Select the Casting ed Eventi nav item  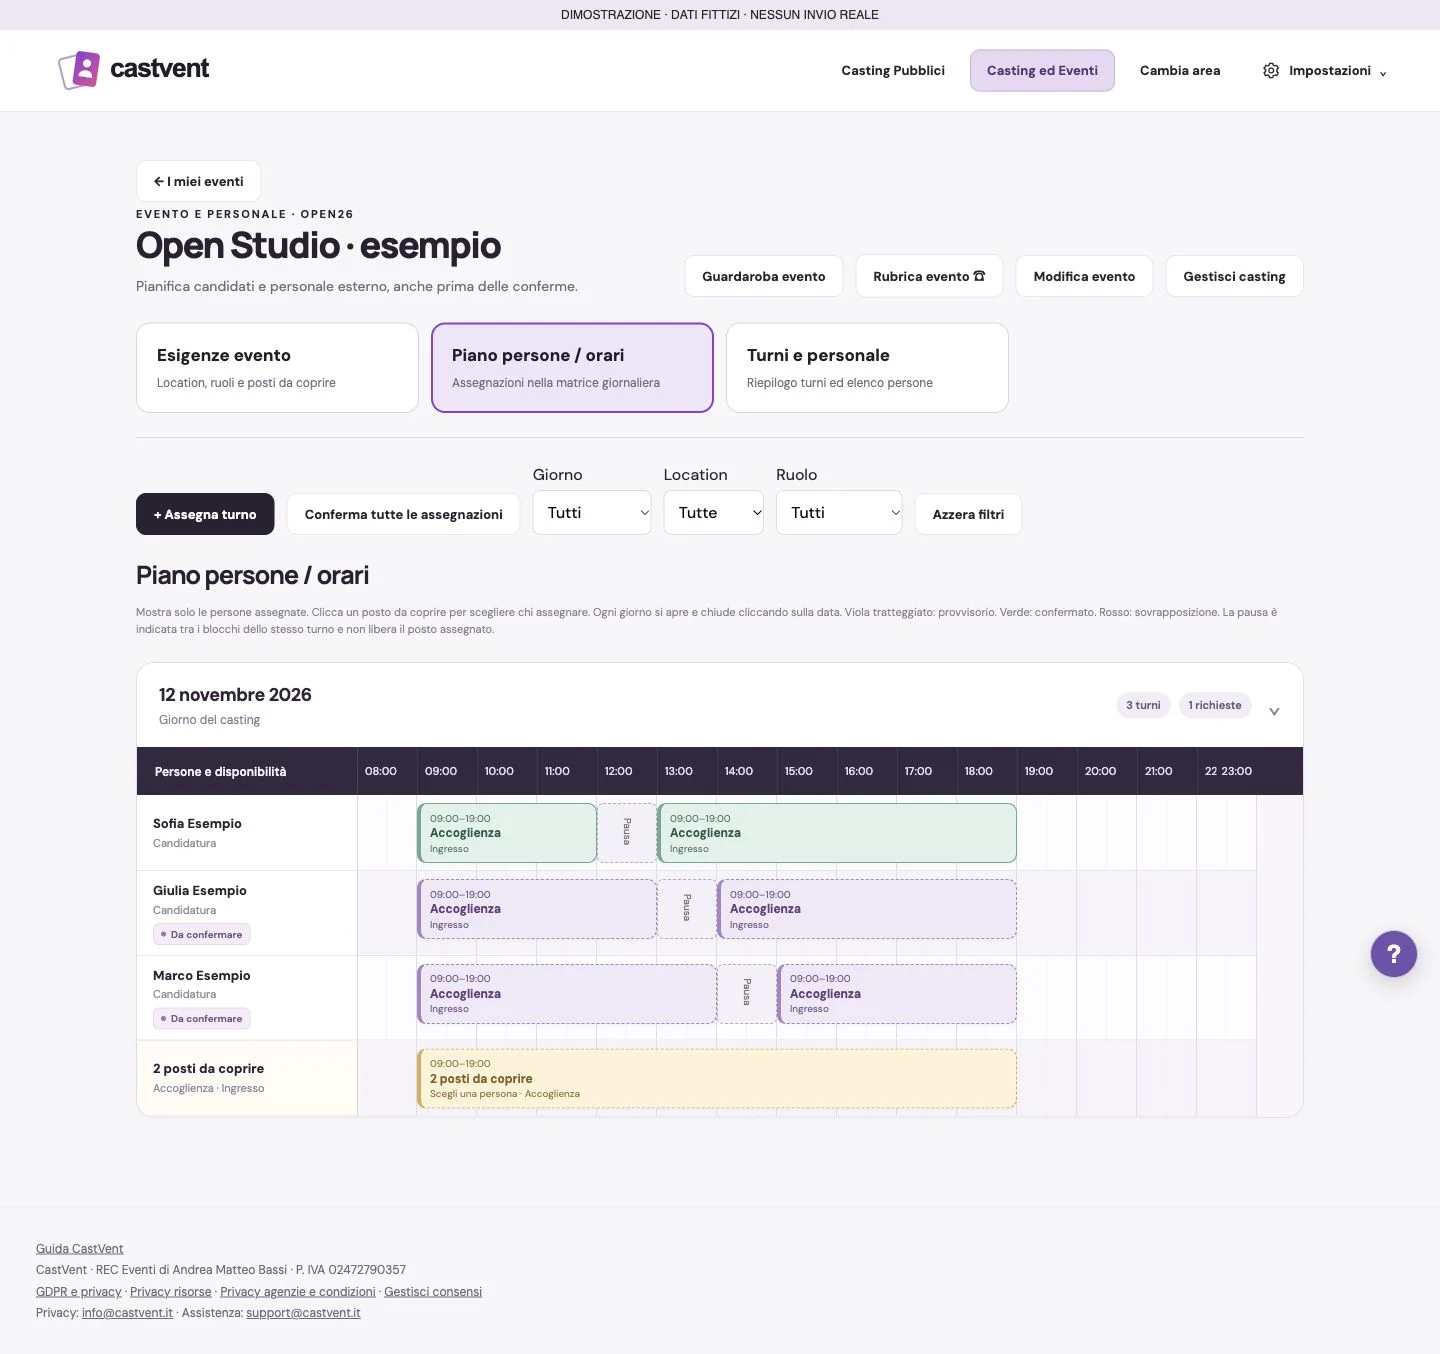1042,71
